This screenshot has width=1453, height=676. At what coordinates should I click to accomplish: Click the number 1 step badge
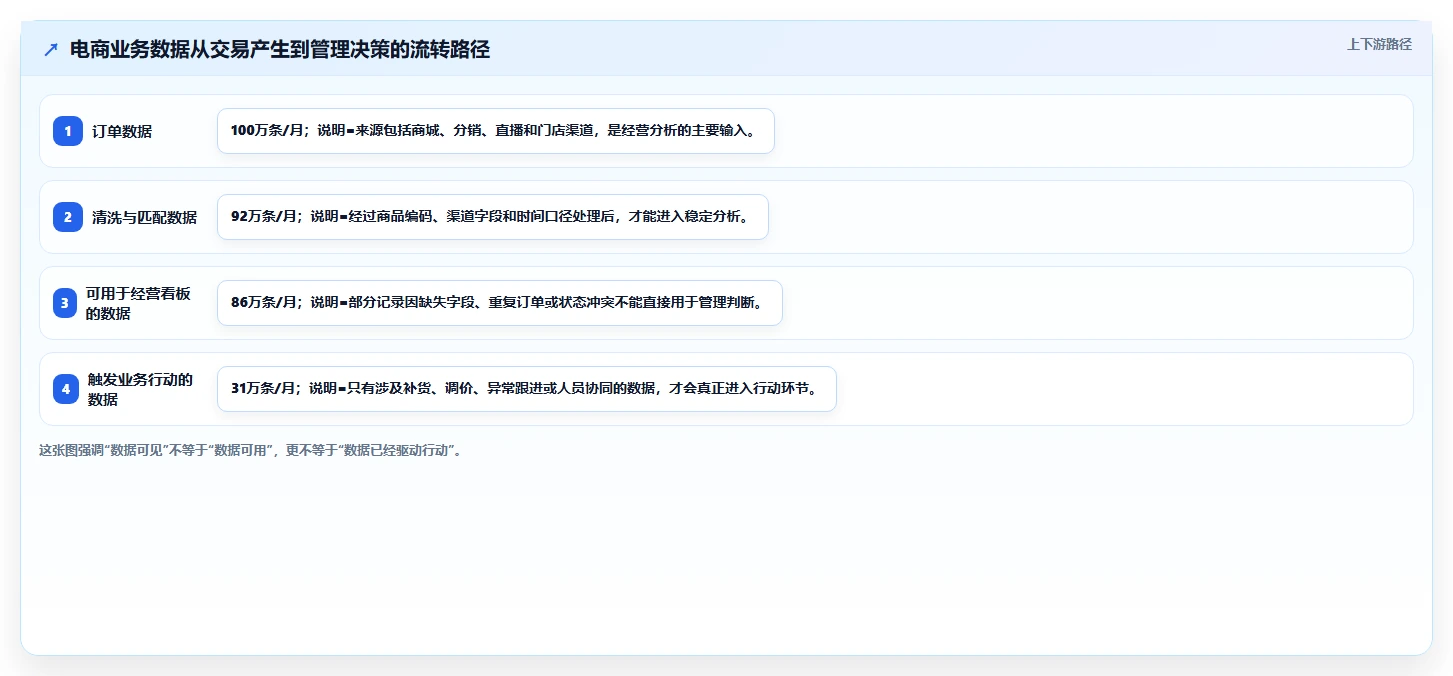(x=67, y=131)
